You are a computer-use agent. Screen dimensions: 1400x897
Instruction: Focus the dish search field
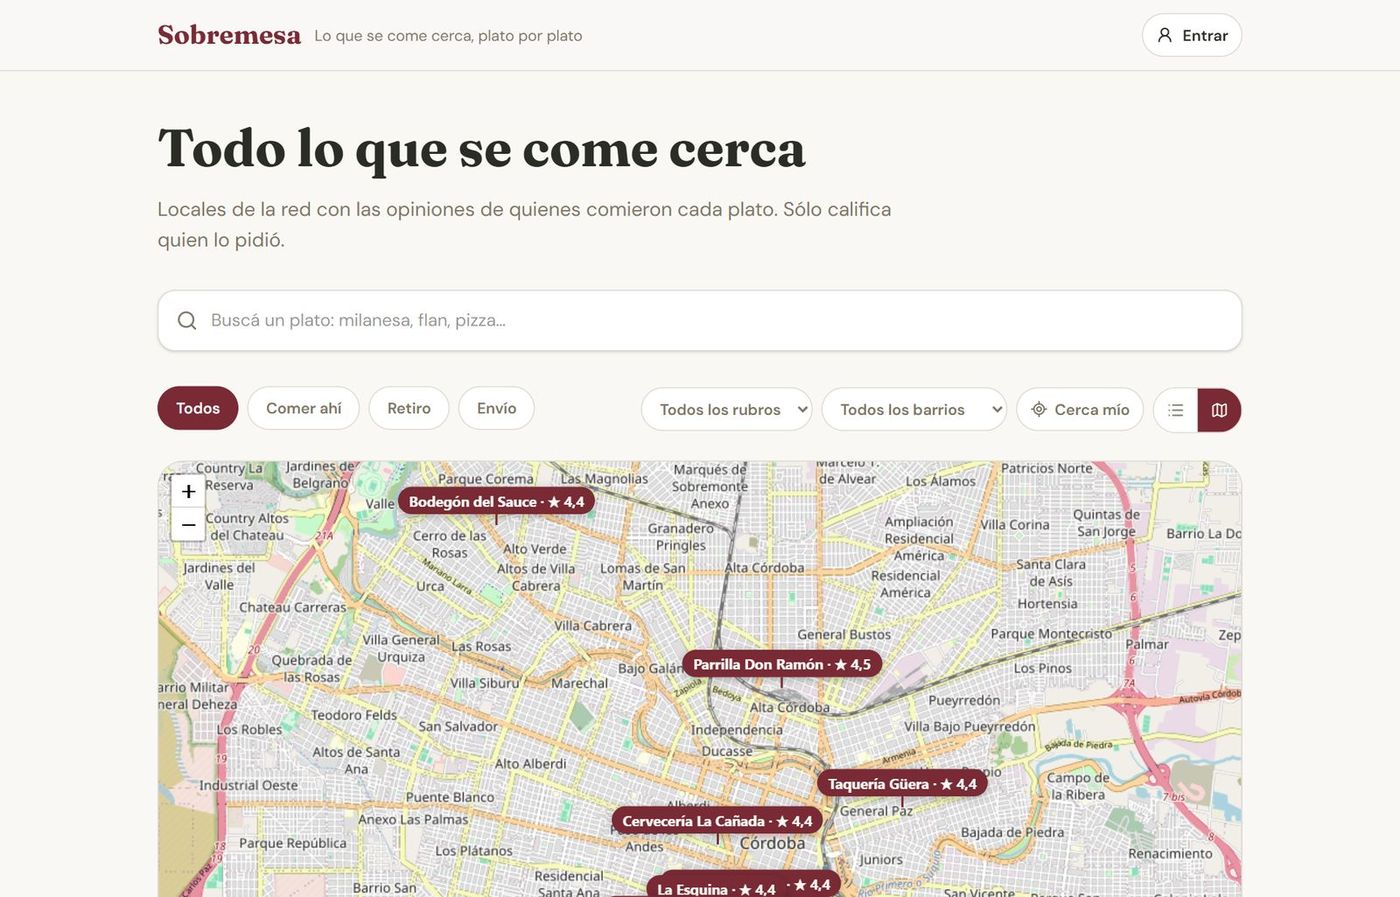coord(700,320)
